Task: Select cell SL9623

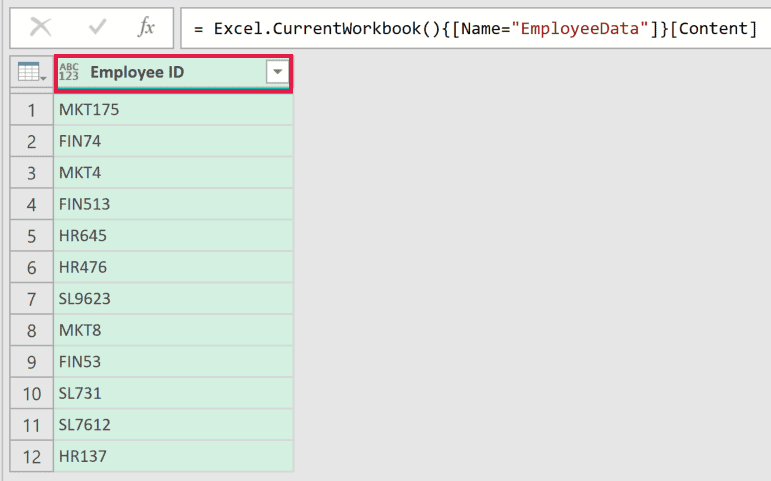Action: (x=174, y=299)
